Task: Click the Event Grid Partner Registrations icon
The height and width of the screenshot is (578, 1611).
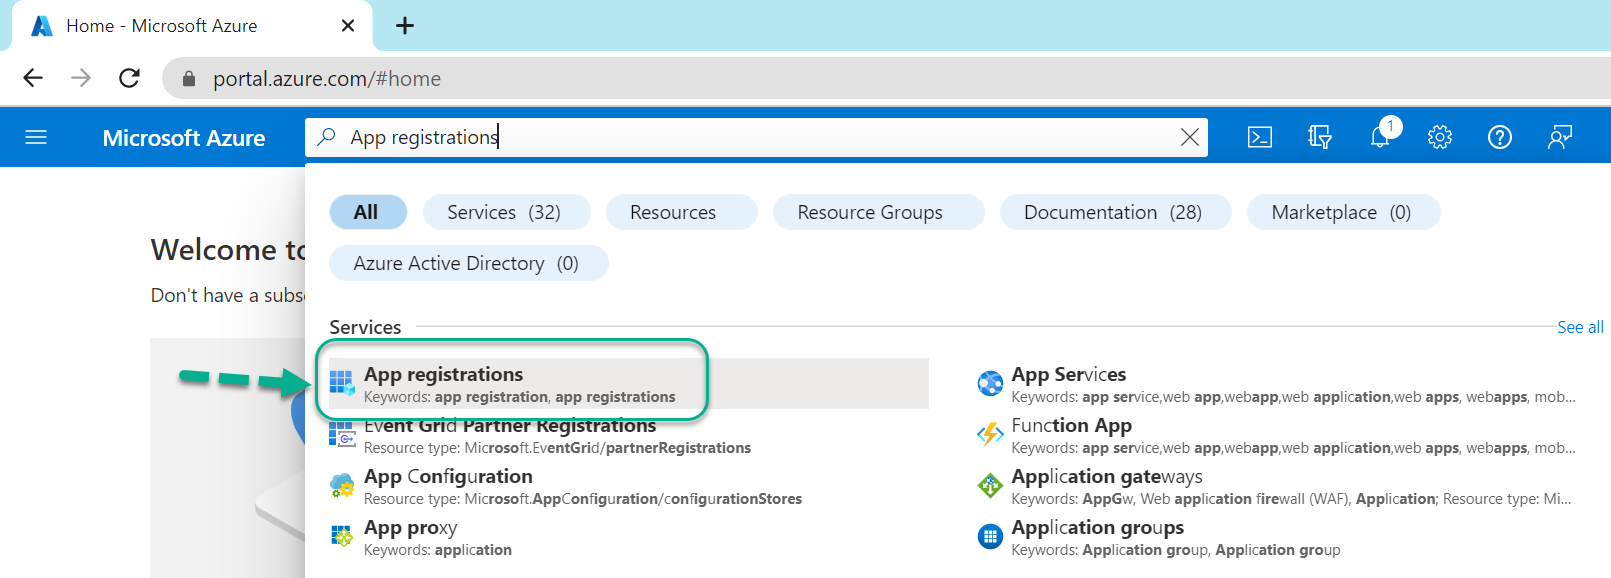Action: 342,434
